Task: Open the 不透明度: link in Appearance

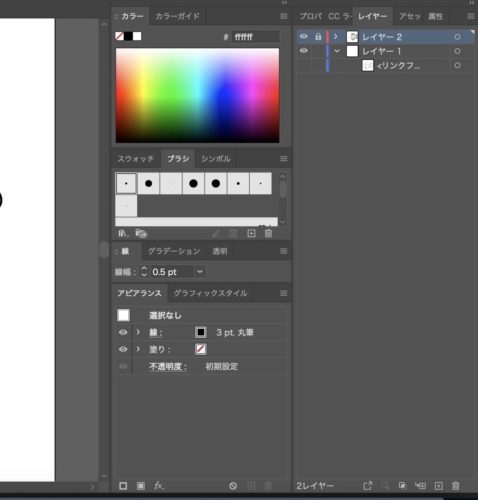Action: pos(168,366)
